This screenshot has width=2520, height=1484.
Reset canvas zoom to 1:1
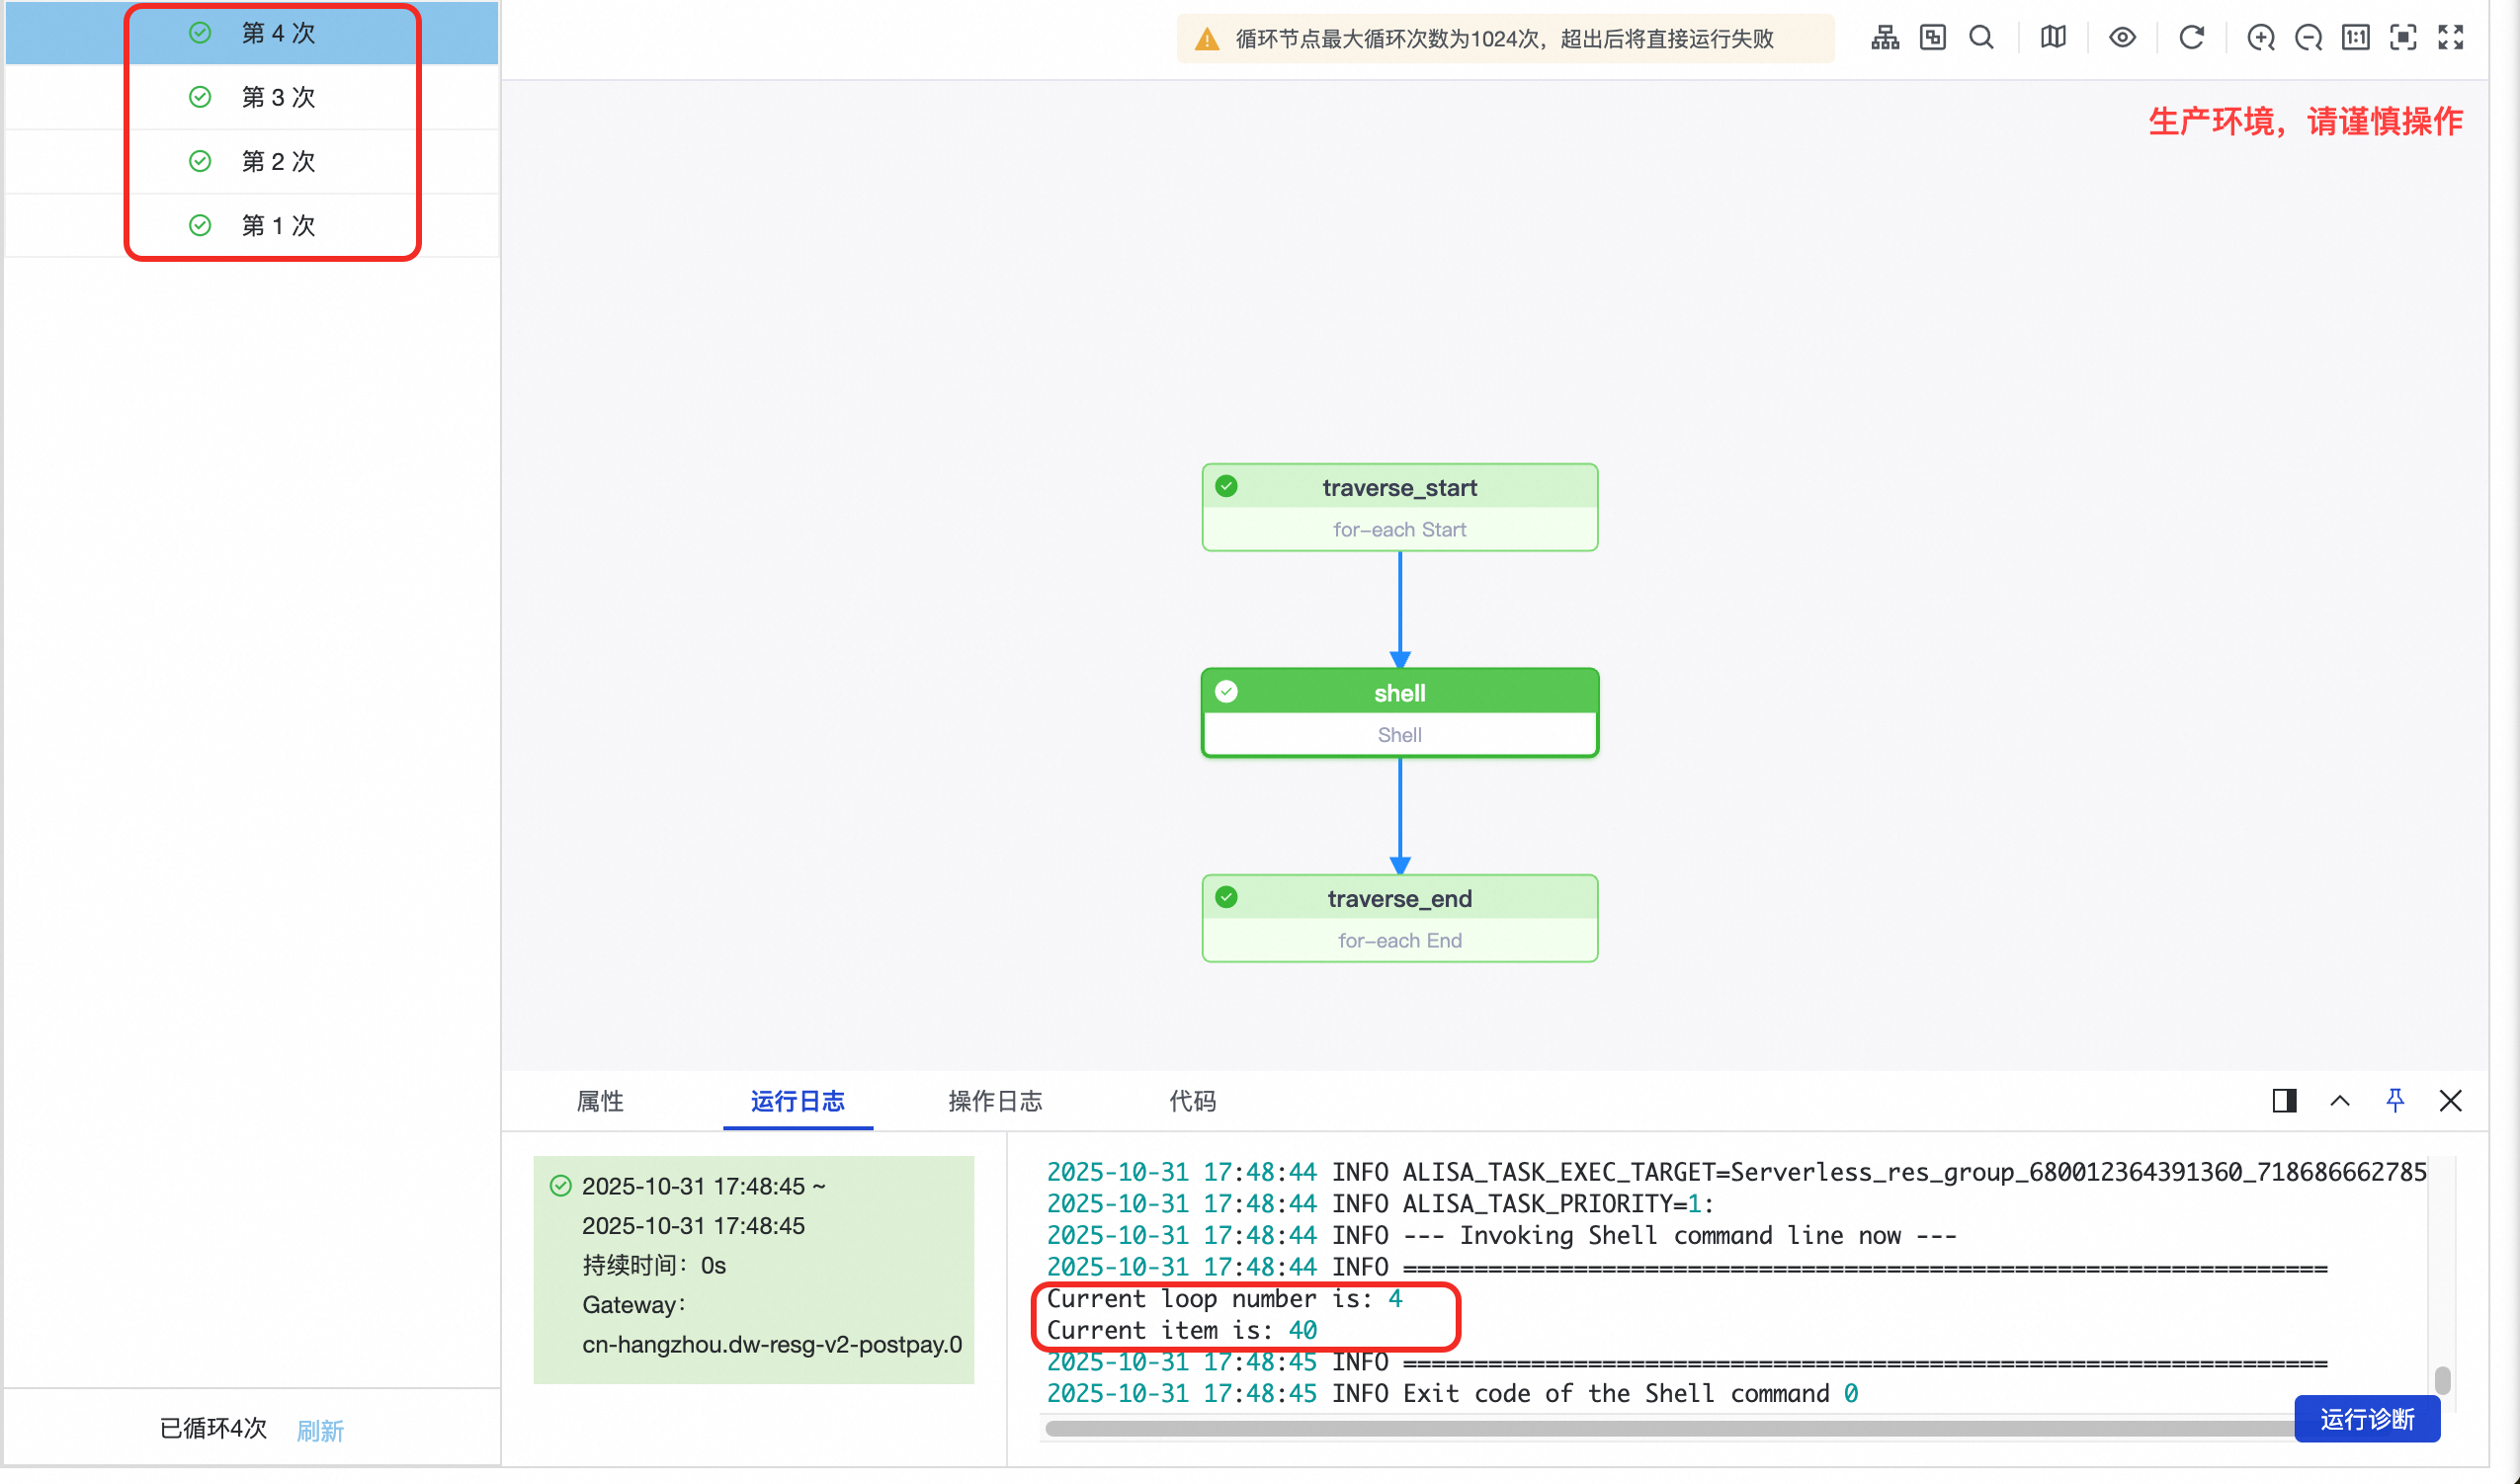[x=2355, y=38]
